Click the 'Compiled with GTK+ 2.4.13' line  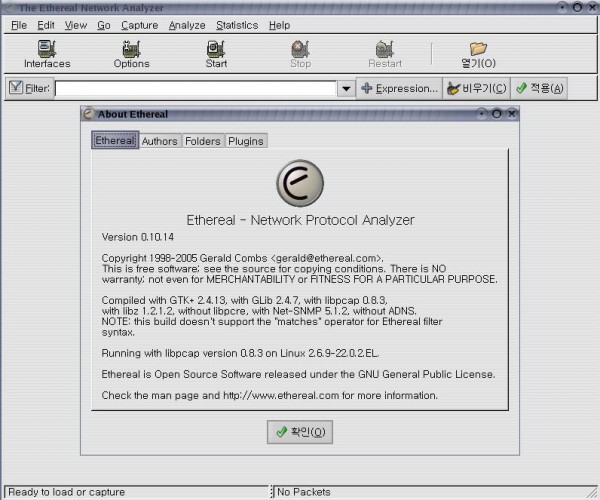point(245,300)
